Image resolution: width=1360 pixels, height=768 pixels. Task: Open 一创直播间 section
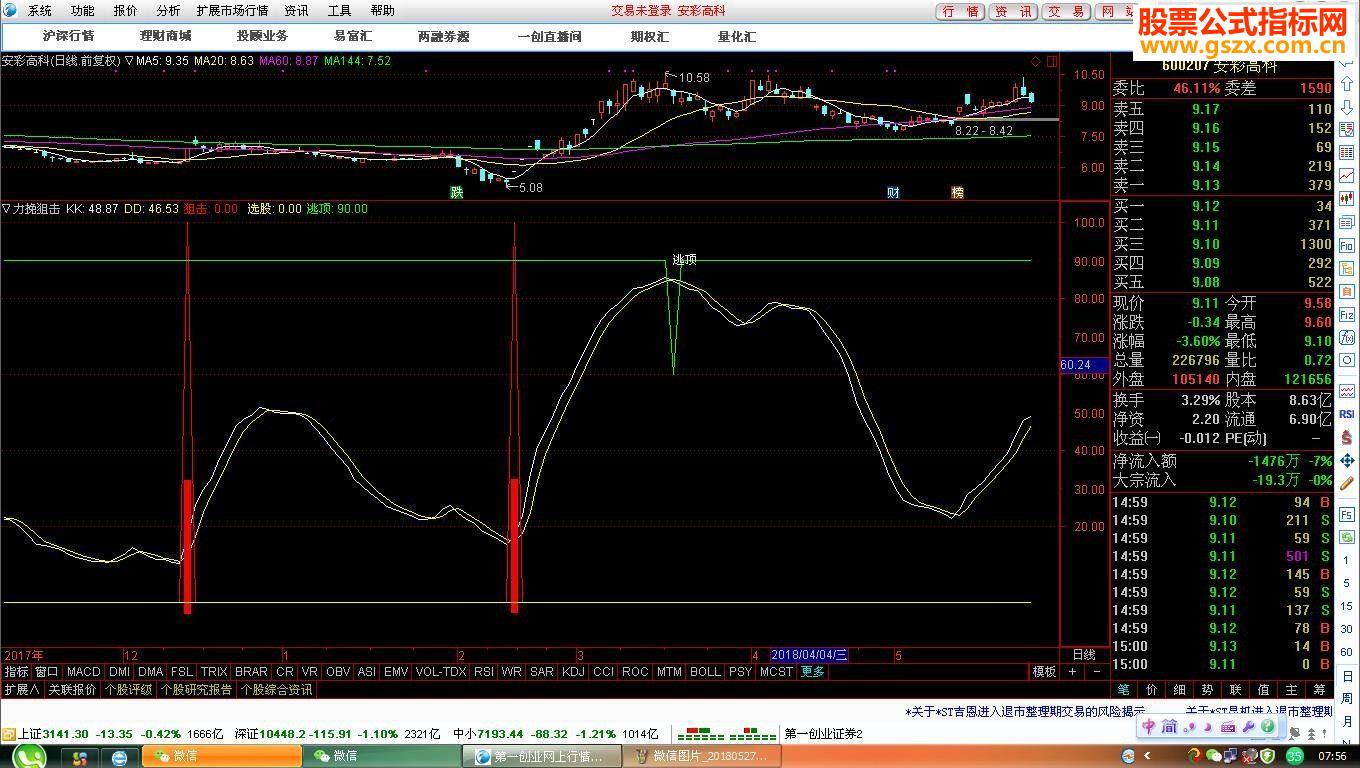549,36
